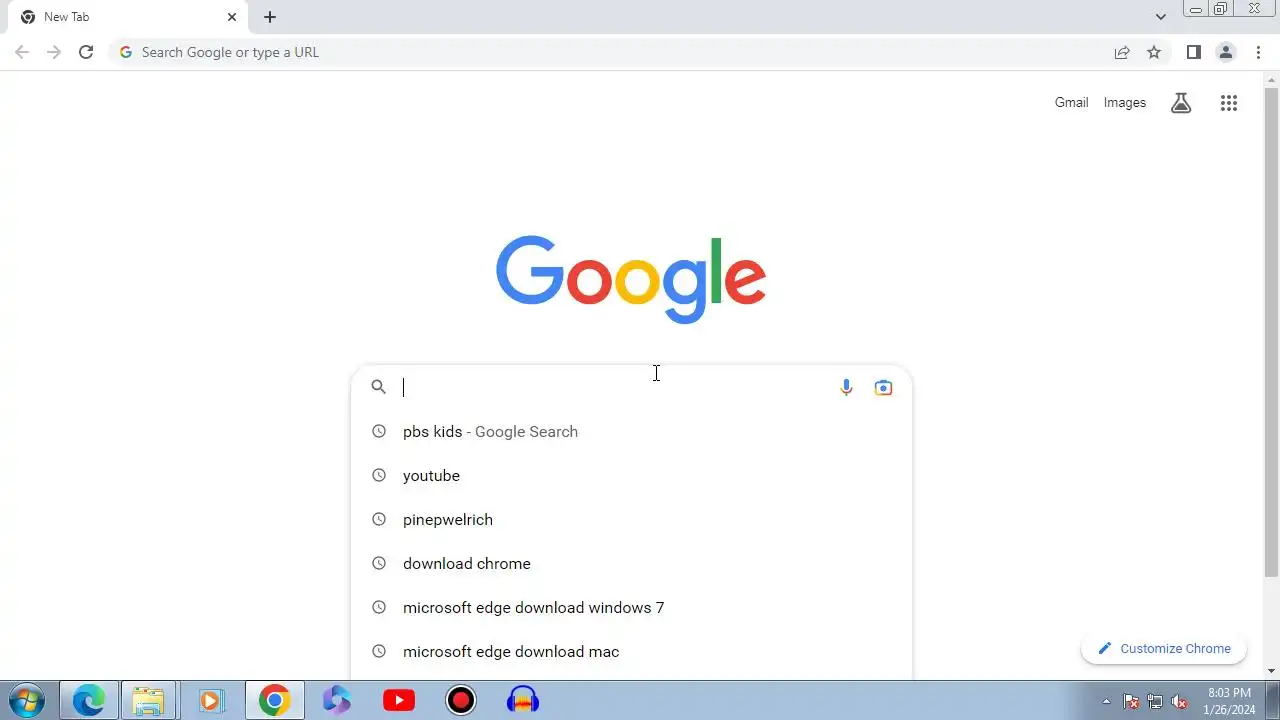Share this page icon in address bar
Viewport: 1280px width, 720px height.
pos(1122,52)
